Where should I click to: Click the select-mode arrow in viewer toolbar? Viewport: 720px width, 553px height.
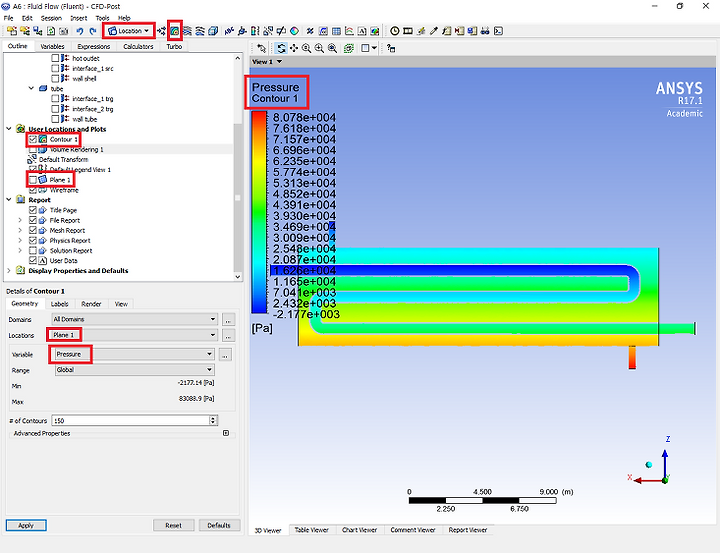pyautogui.click(x=261, y=48)
